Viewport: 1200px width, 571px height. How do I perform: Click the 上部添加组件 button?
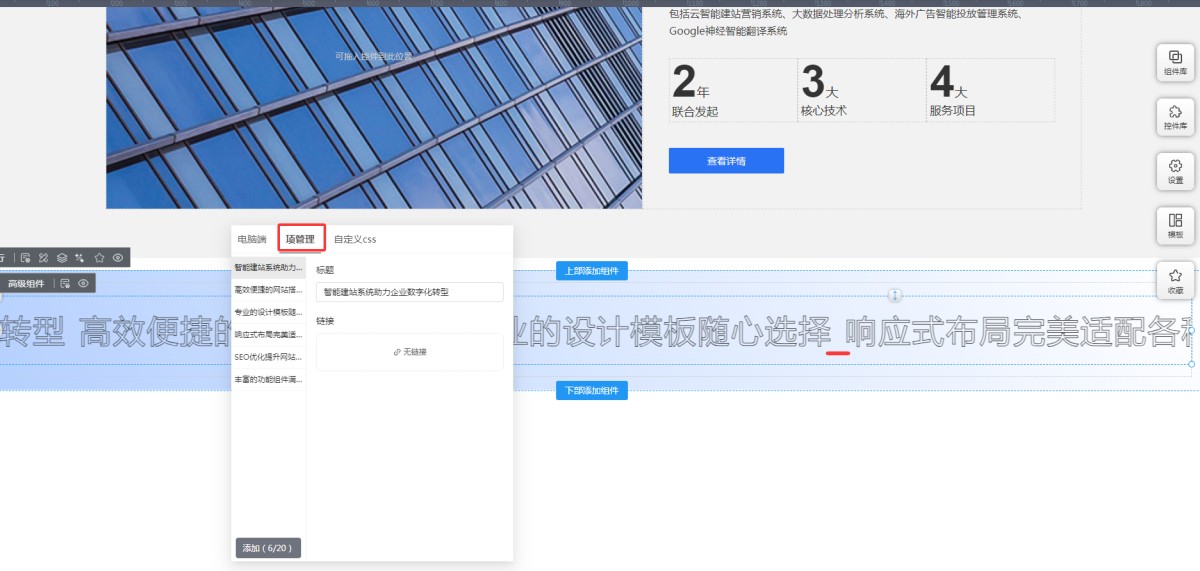point(592,270)
